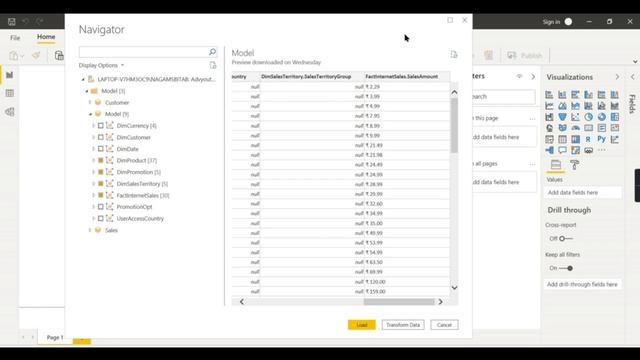The height and width of the screenshot is (360, 640).
Task: Select the Treemap visual
Action: pyautogui.click(x=615, y=117)
